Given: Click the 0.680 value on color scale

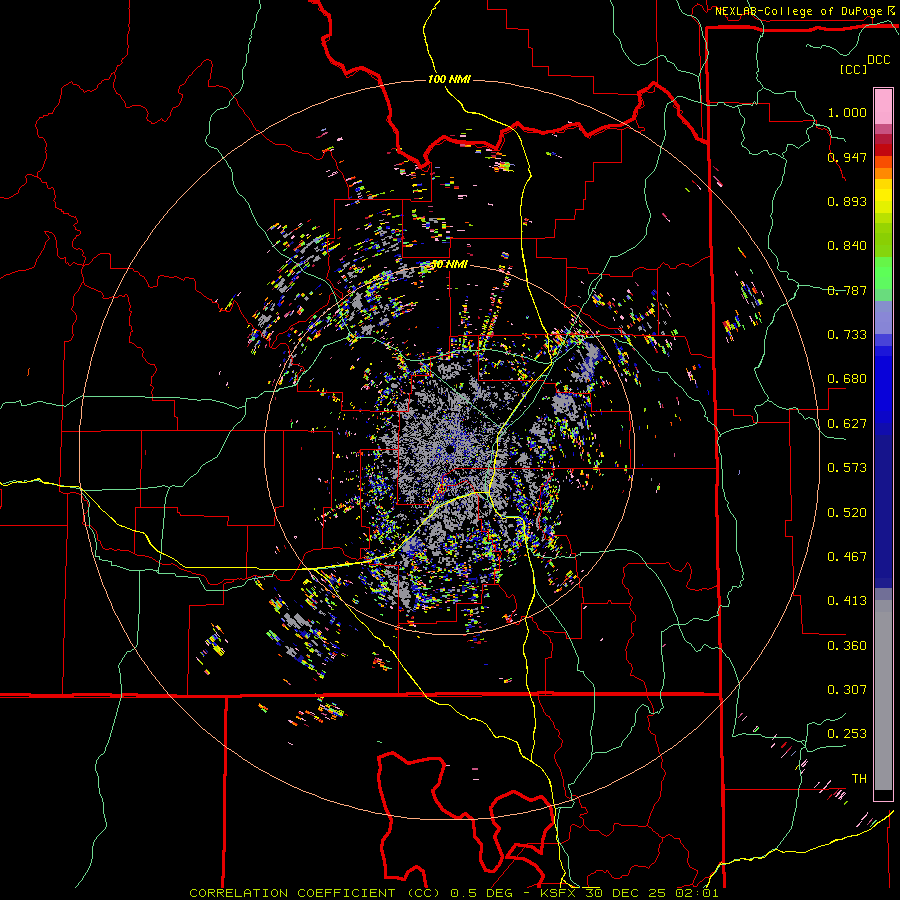Looking at the screenshot, I should 847,379.
